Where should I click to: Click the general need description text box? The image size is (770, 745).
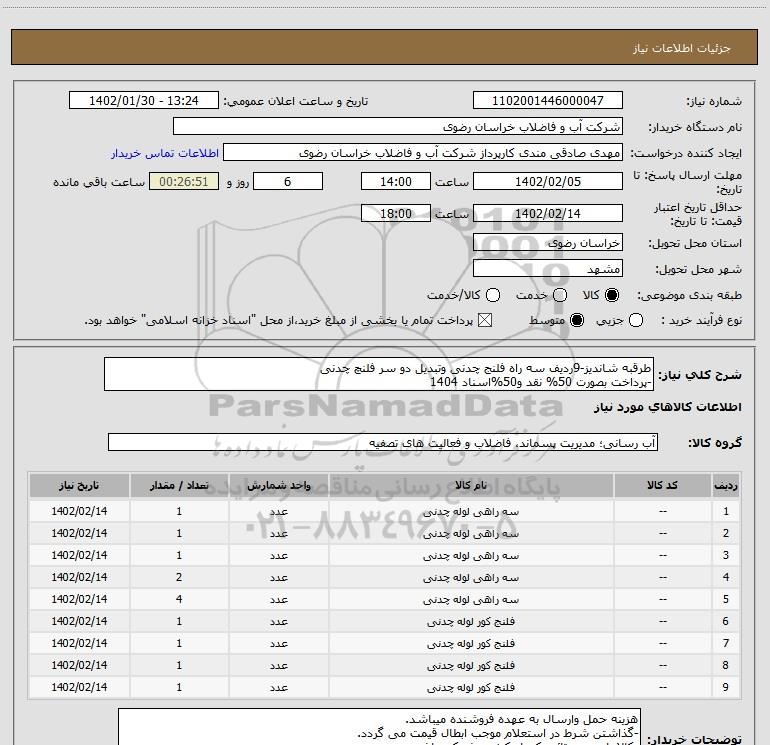coord(379,374)
